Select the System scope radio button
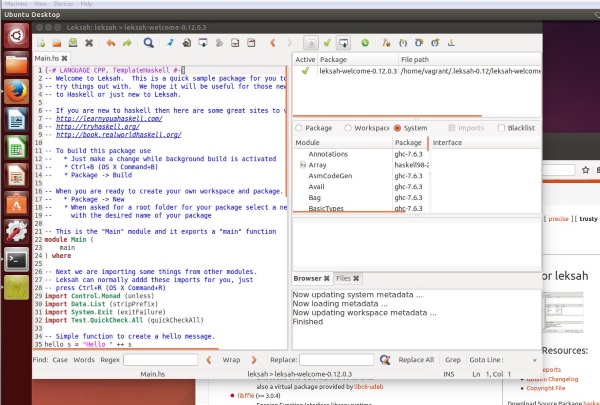 click(397, 128)
